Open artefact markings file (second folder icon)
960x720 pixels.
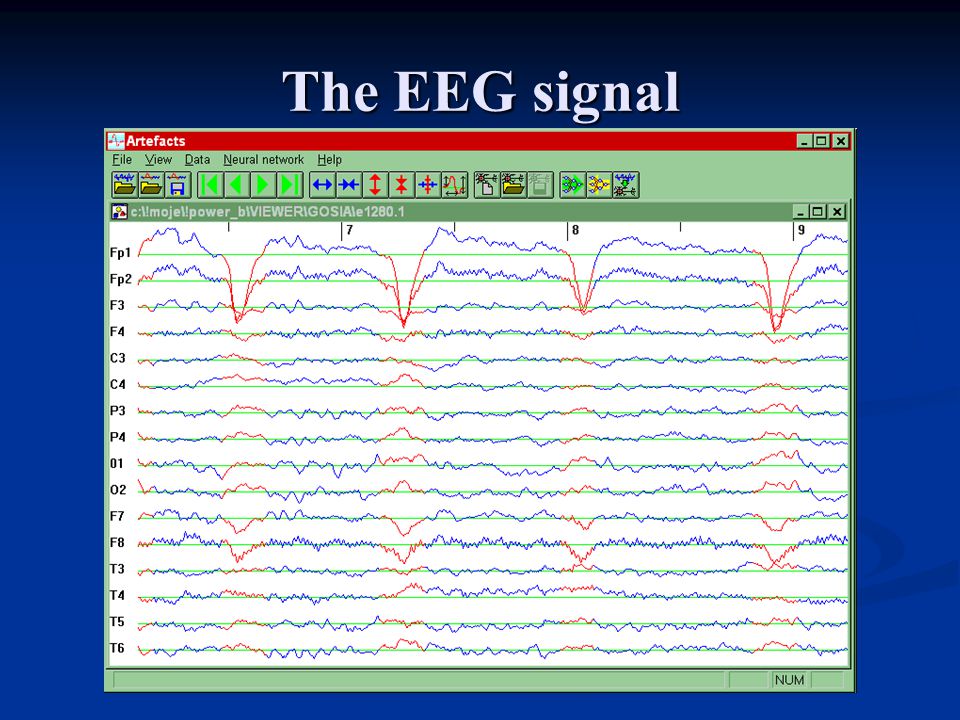pos(151,184)
